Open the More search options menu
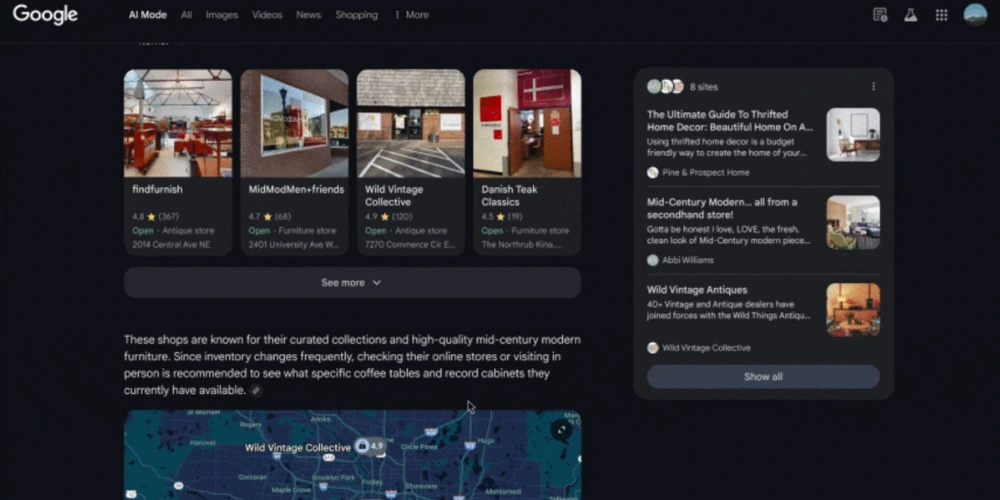 [x=411, y=15]
